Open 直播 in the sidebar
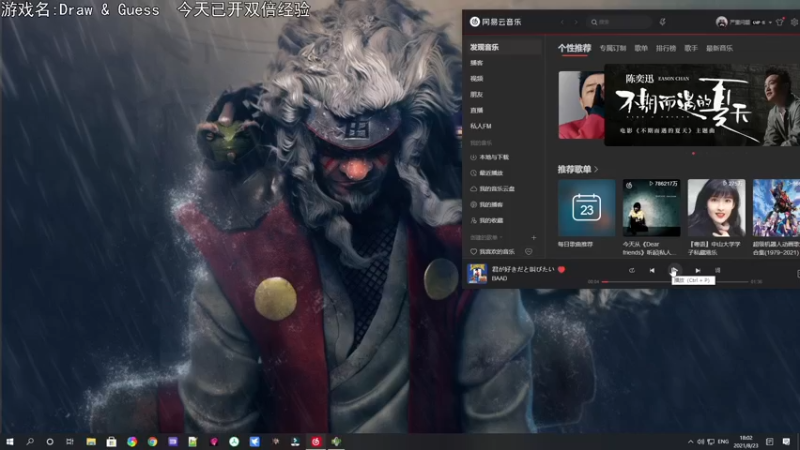 click(477, 110)
